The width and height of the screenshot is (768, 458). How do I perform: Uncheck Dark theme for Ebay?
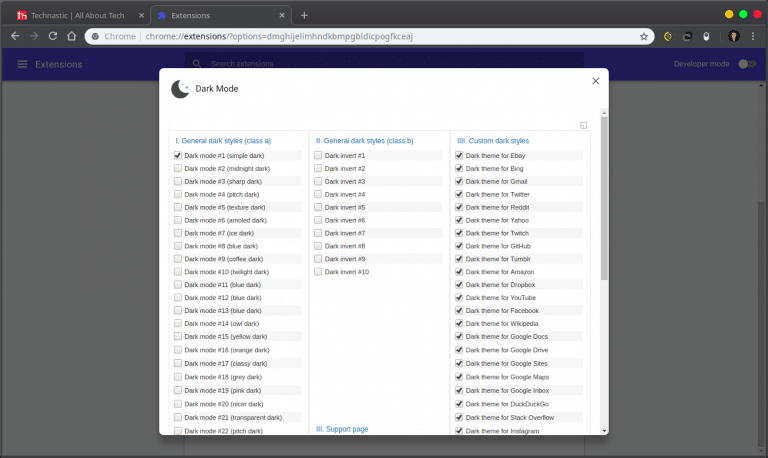[459, 155]
